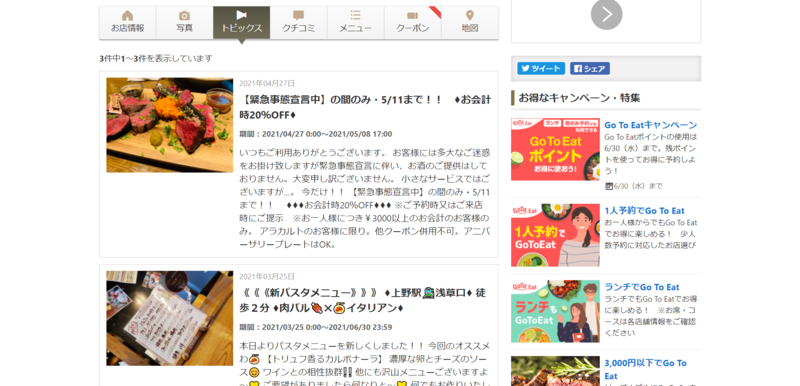The width and height of the screenshot is (800, 386).
Task: Open the pasta menu board photo
Action: (169, 318)
